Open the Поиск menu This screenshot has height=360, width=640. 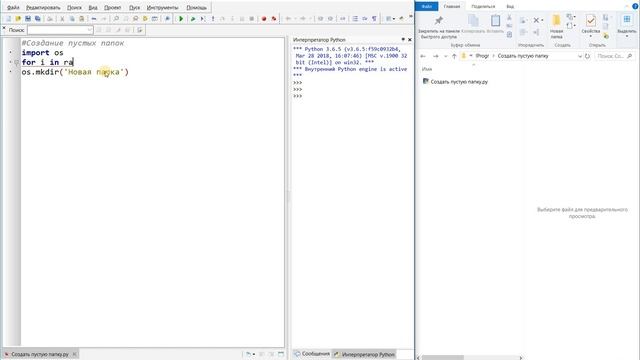pos(74,7)
